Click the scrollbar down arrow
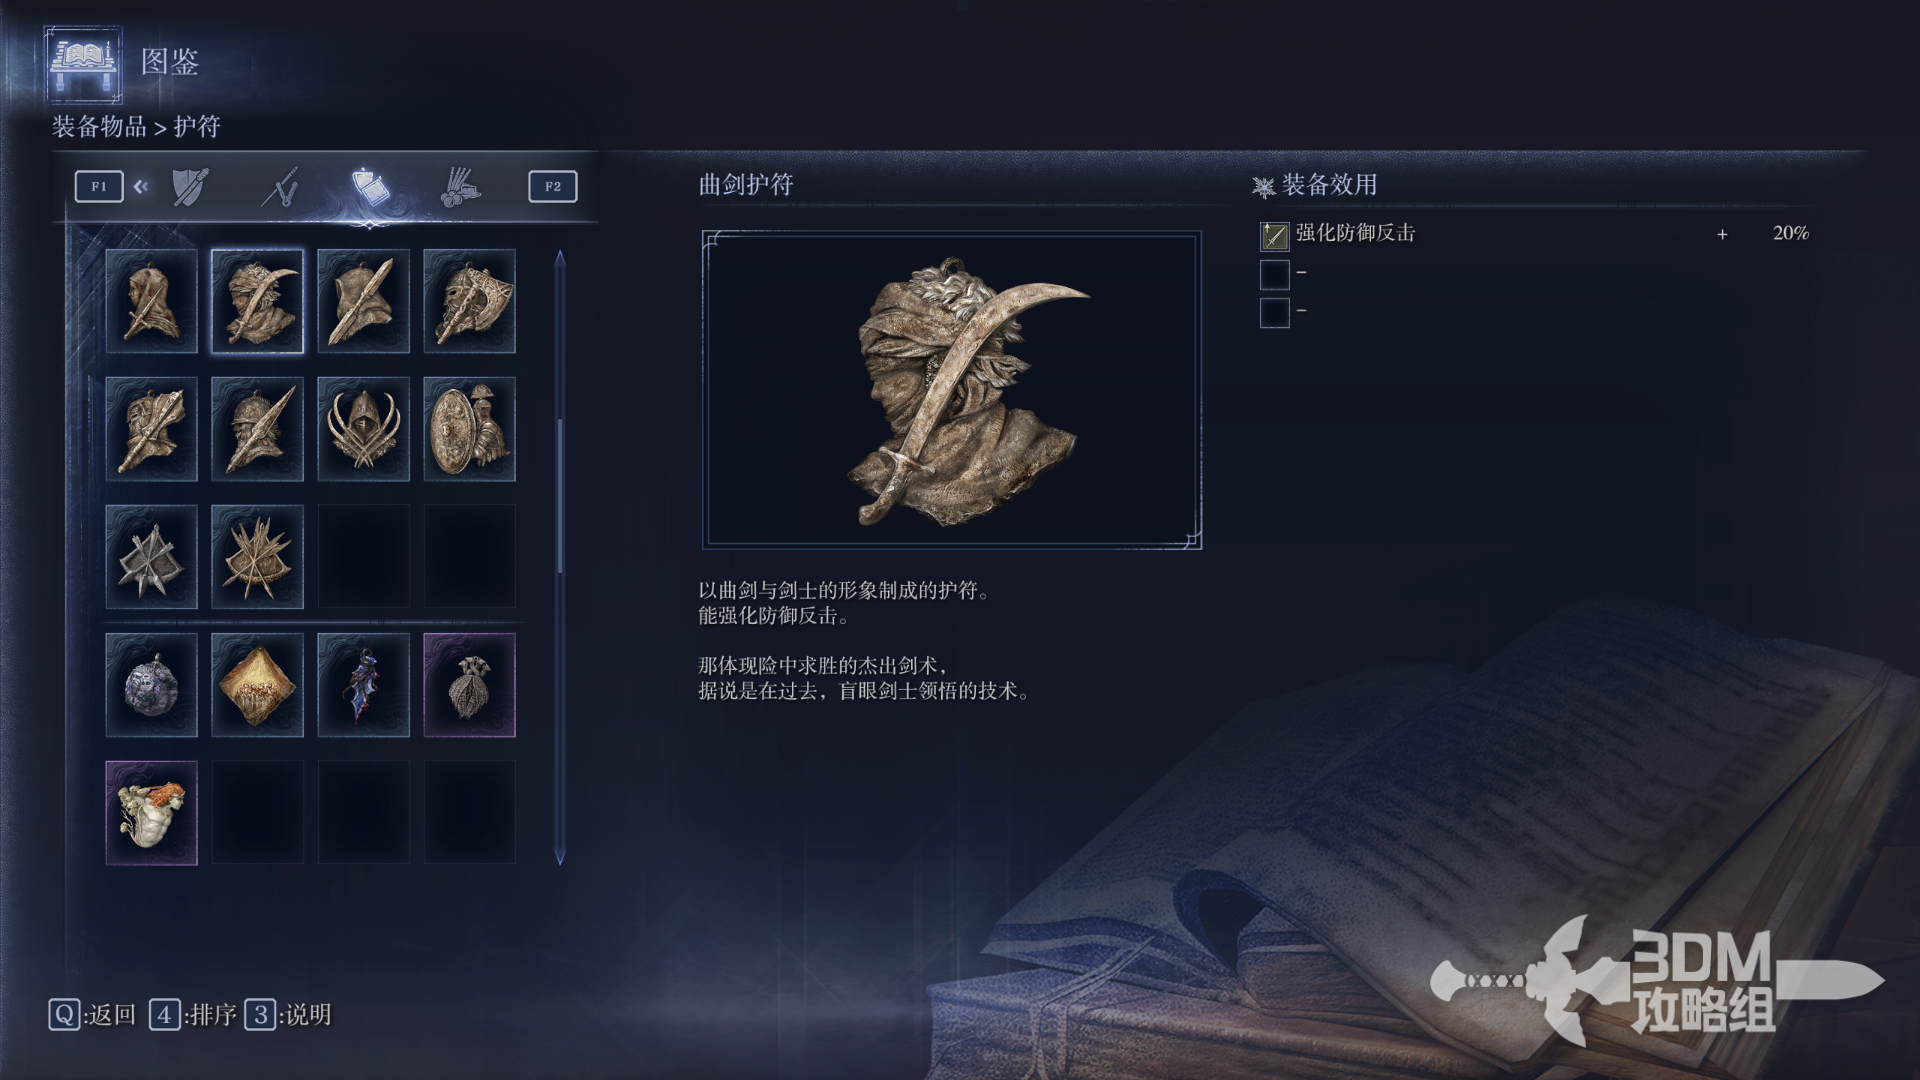 click(560, 856)
